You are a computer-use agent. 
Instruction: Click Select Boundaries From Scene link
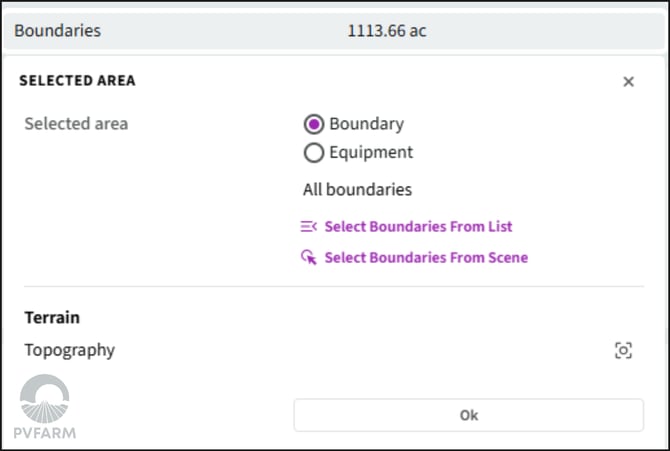click(x=426, y=258)
